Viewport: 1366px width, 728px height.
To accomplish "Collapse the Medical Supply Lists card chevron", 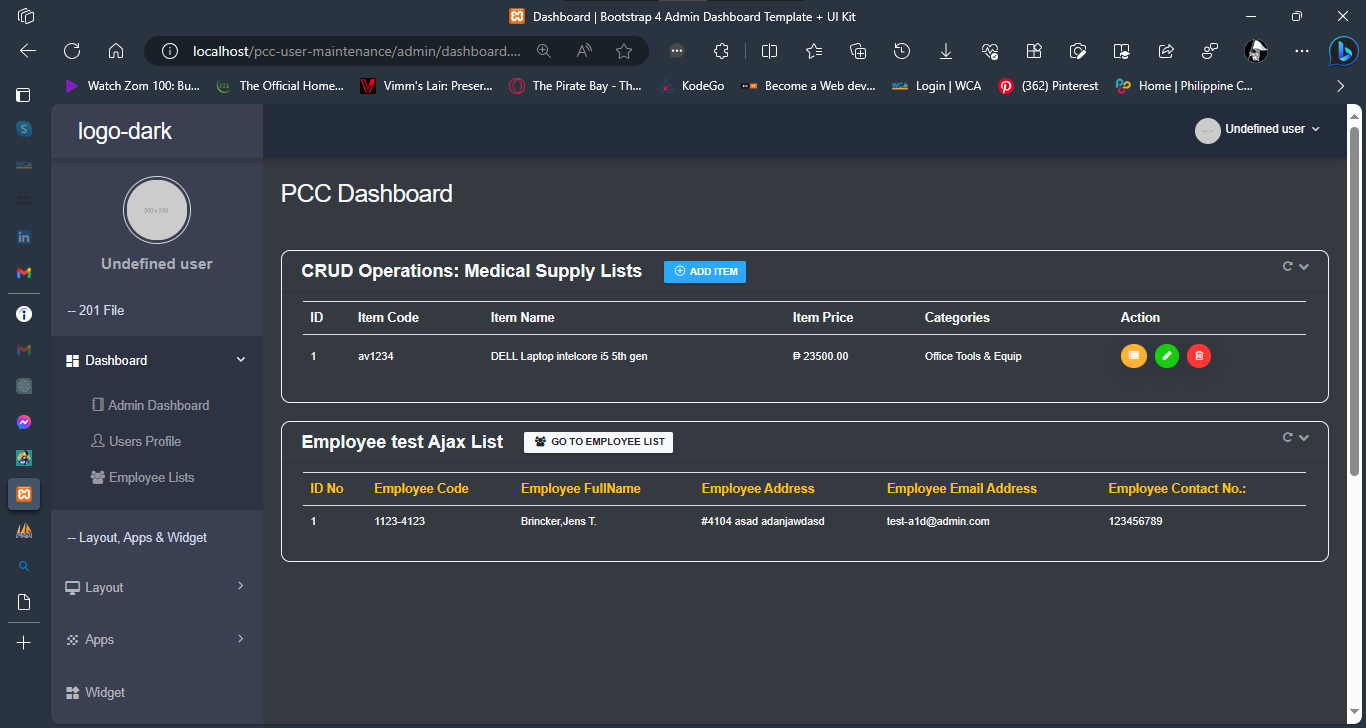I will 1304,267.
